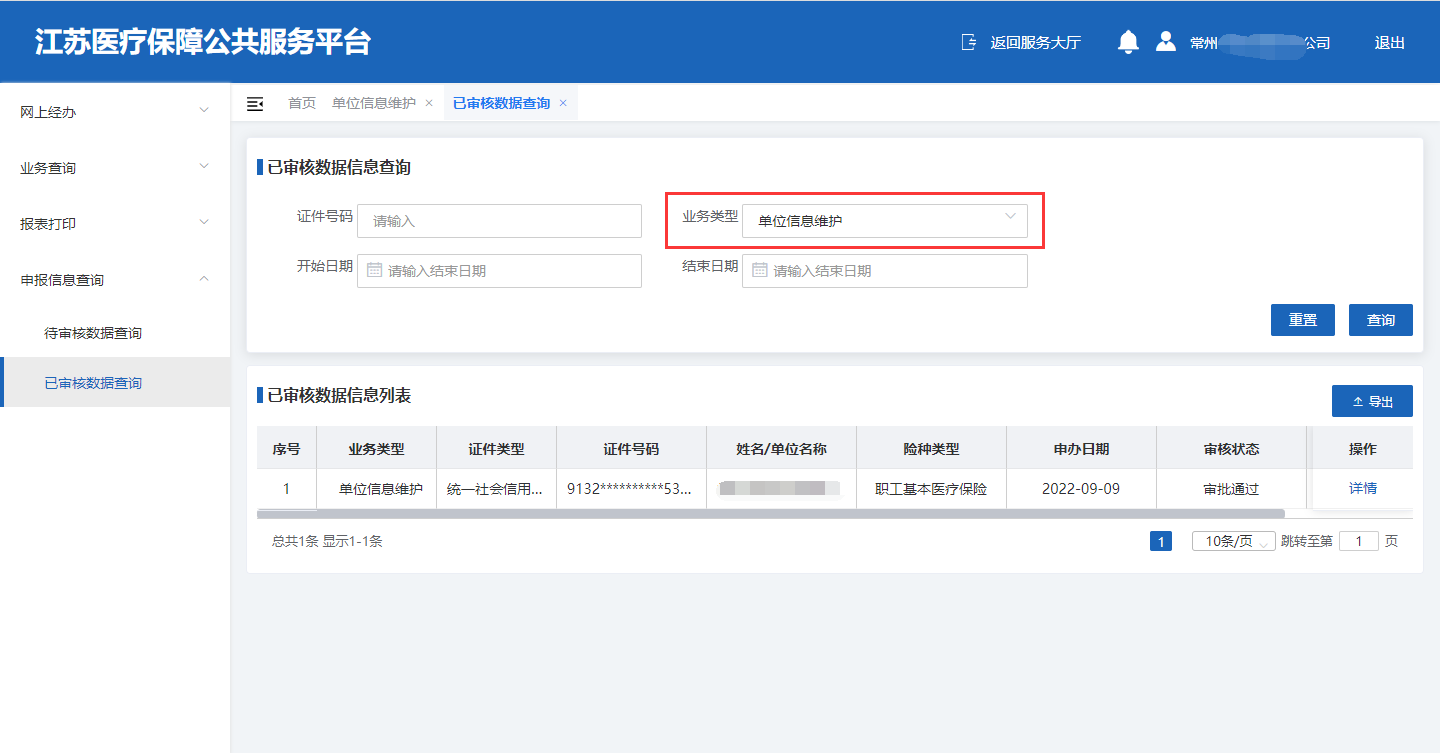Viewport: 1440px width, 753px height.
Task: Open the 业务类型 dropdown
Action: [x=884, y=221]
